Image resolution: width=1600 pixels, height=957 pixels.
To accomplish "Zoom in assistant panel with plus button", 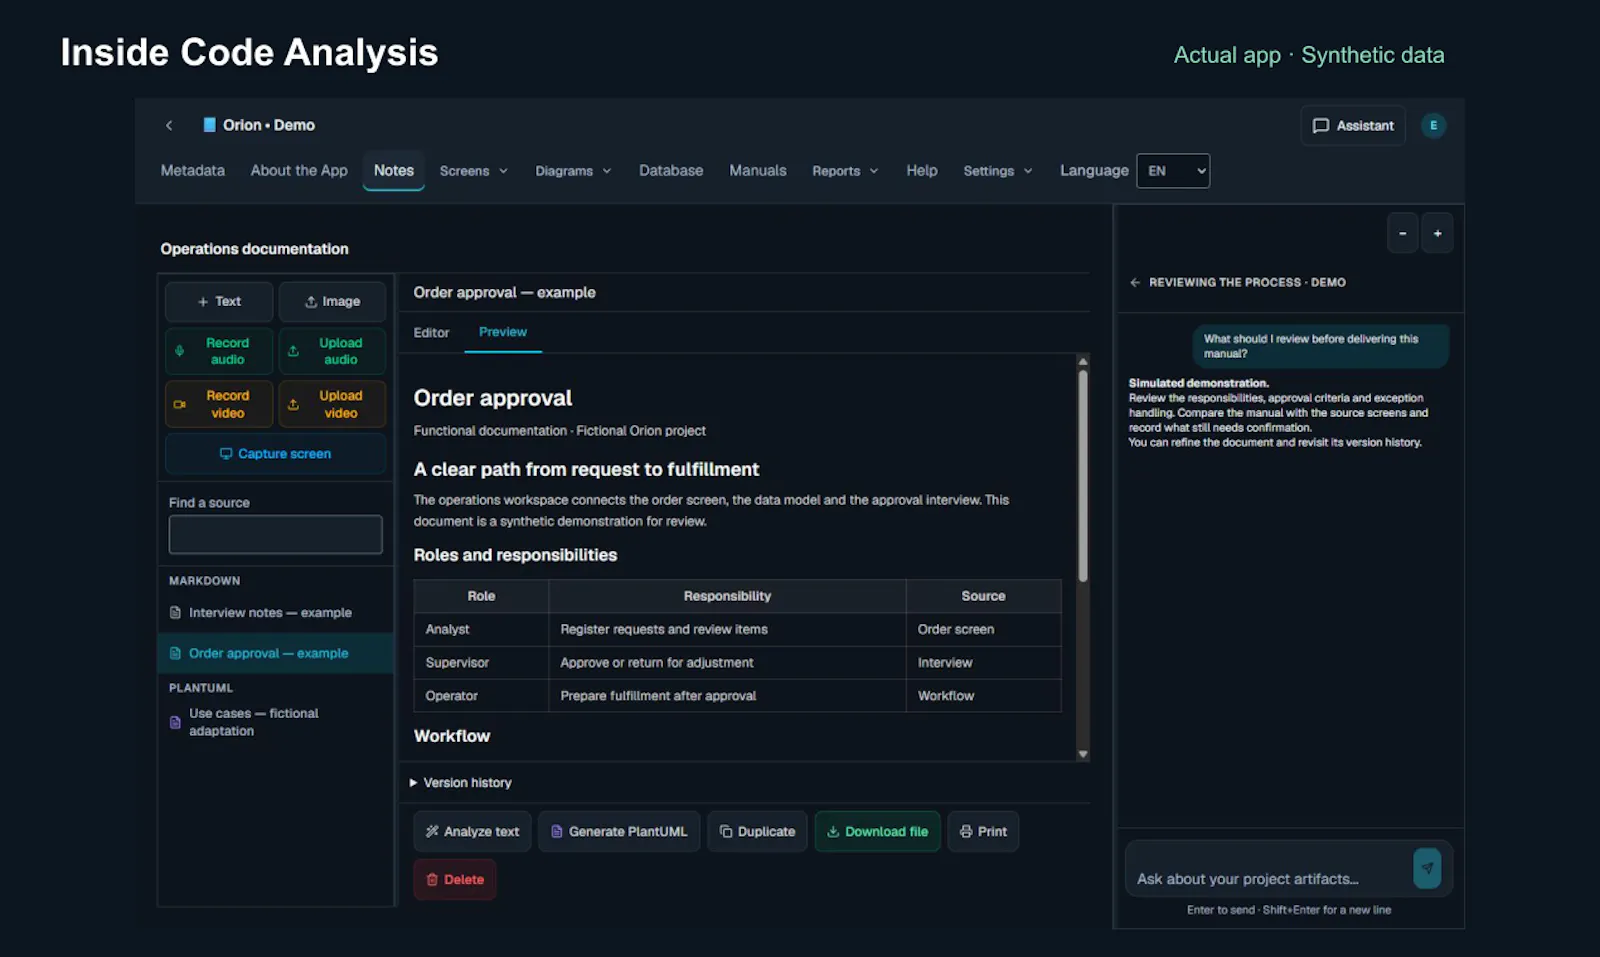I will (x=1437, y=233).
